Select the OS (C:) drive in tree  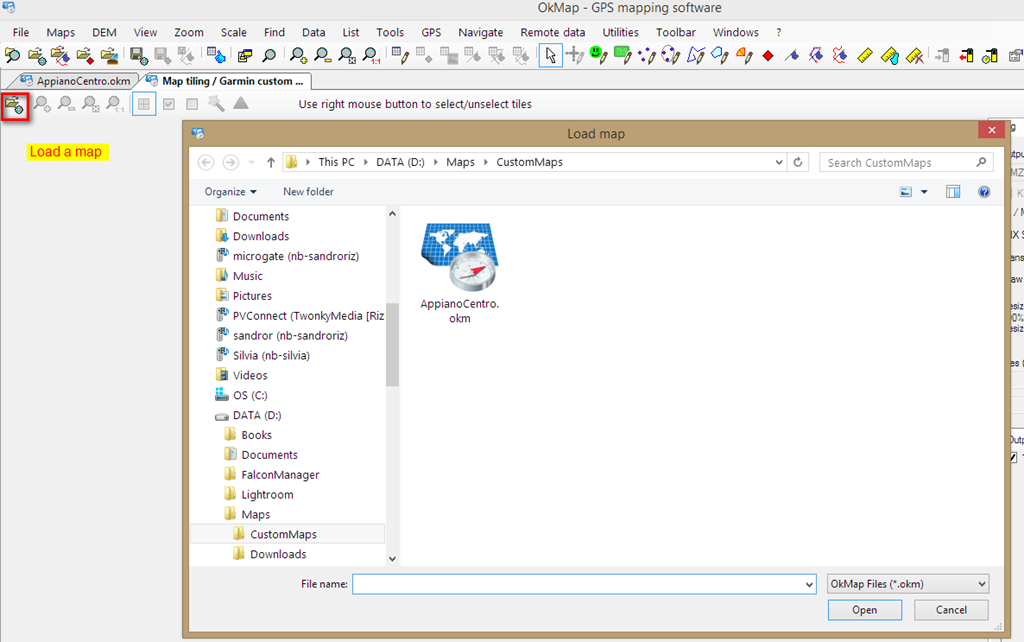click(x=250, y=395)
